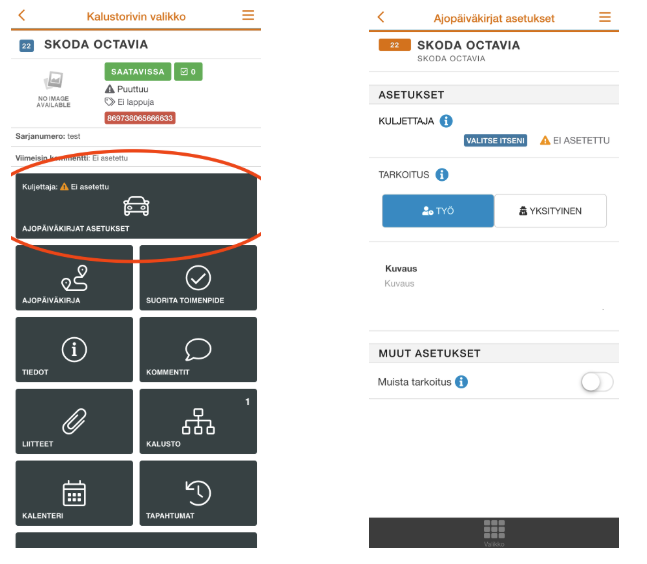Open Ajopäiväkirjat asetukset tile

point(136,206)
